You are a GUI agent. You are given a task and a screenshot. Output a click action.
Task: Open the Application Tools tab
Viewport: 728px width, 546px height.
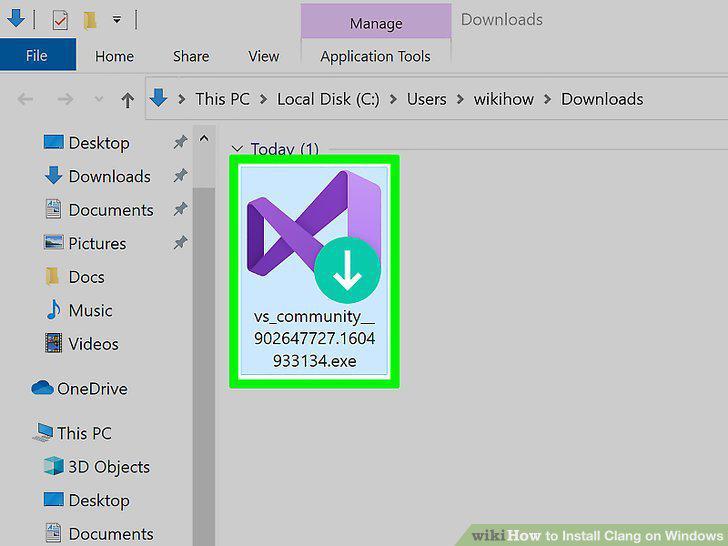pyautogui.click(x=376, y=57)
